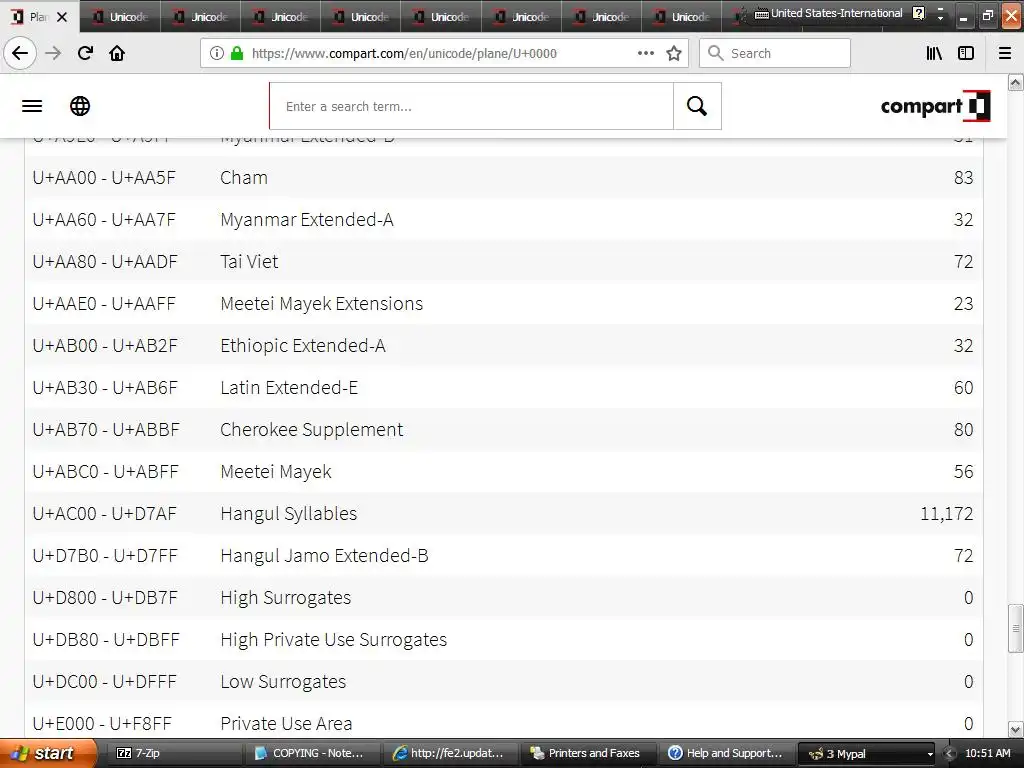Switch to Help and Support taskbar window

point(726,753)
